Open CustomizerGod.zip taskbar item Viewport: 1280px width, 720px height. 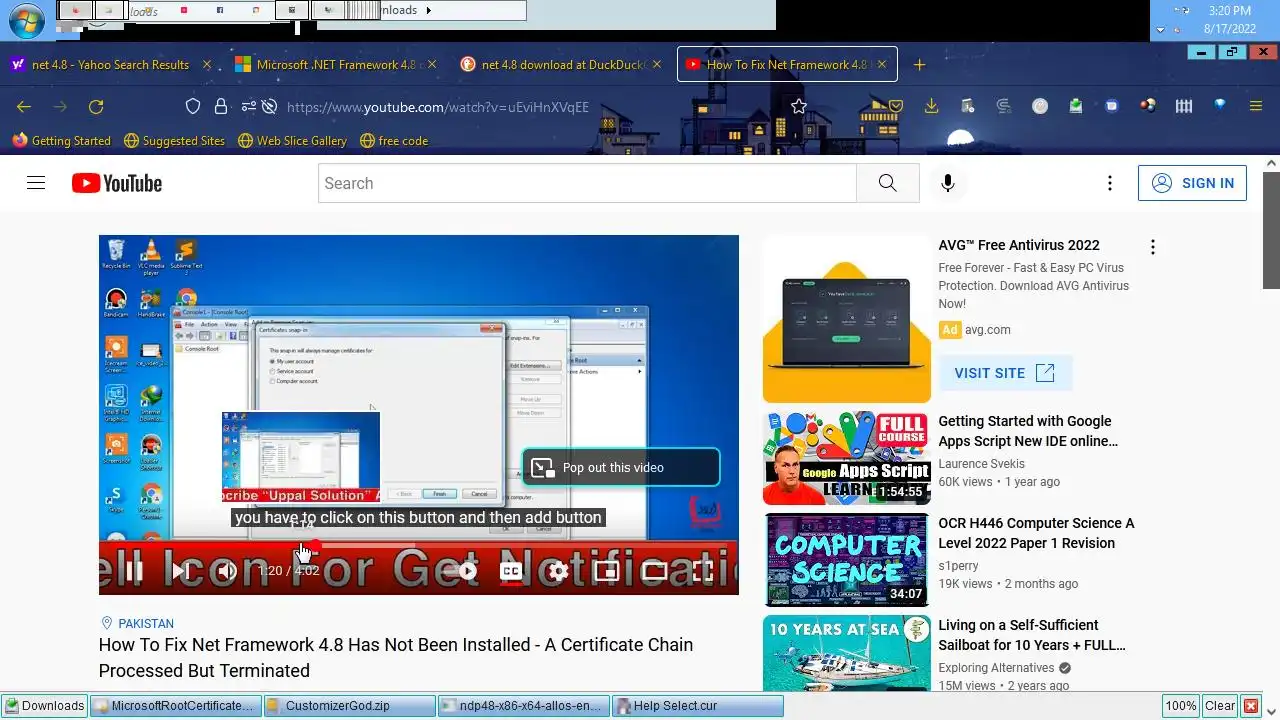point(350,706)
